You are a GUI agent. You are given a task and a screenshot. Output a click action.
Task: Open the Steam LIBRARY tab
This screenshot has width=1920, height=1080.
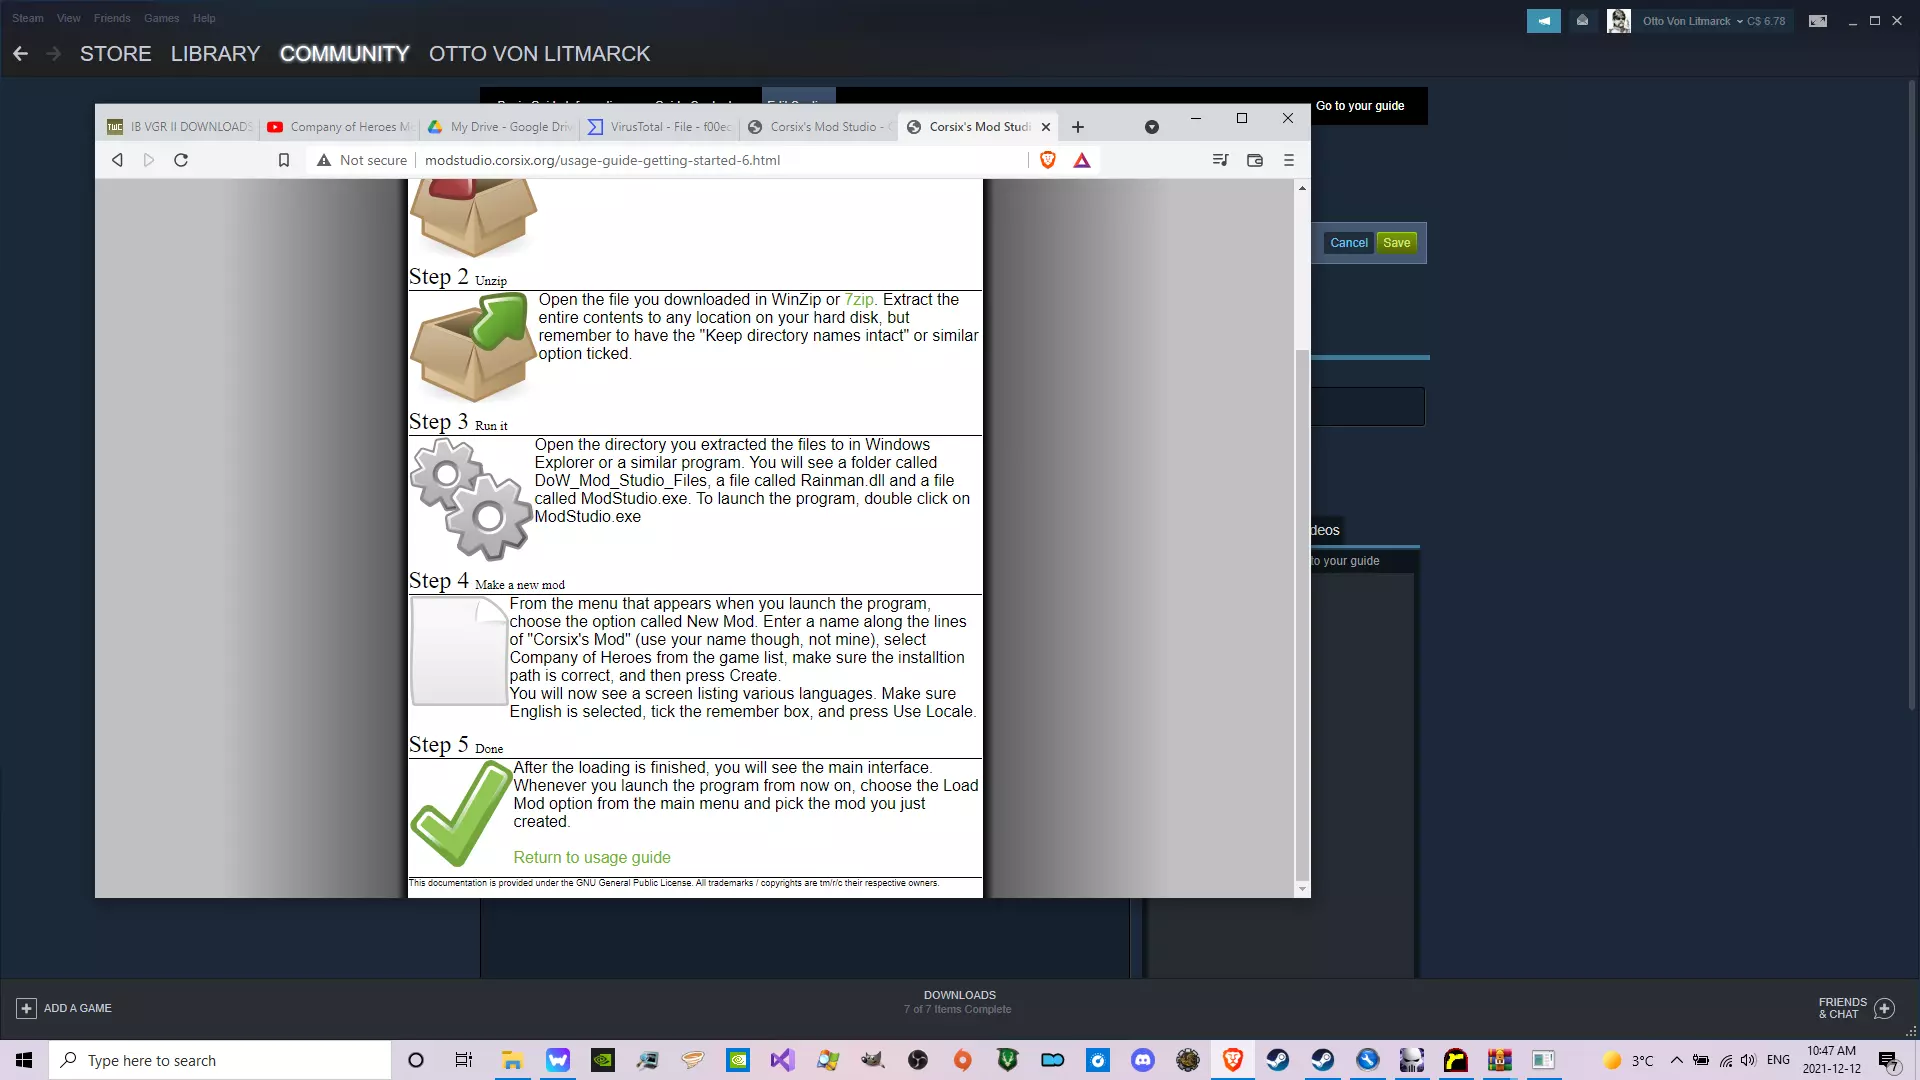click(215, 54)
